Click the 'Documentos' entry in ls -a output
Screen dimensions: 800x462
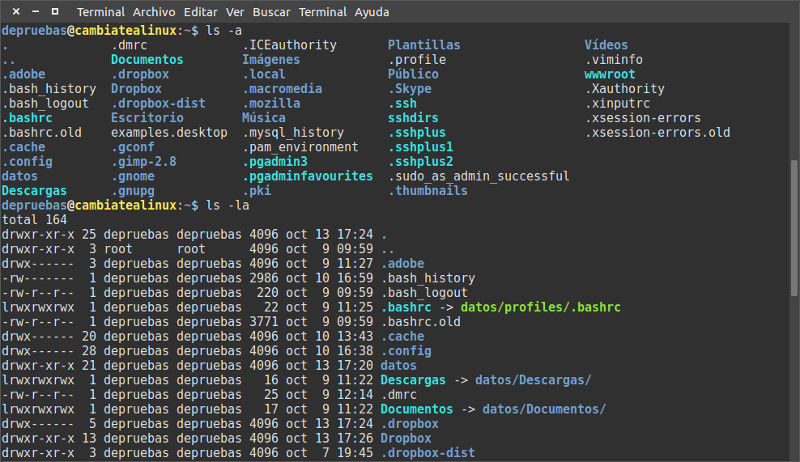[147, 60]
